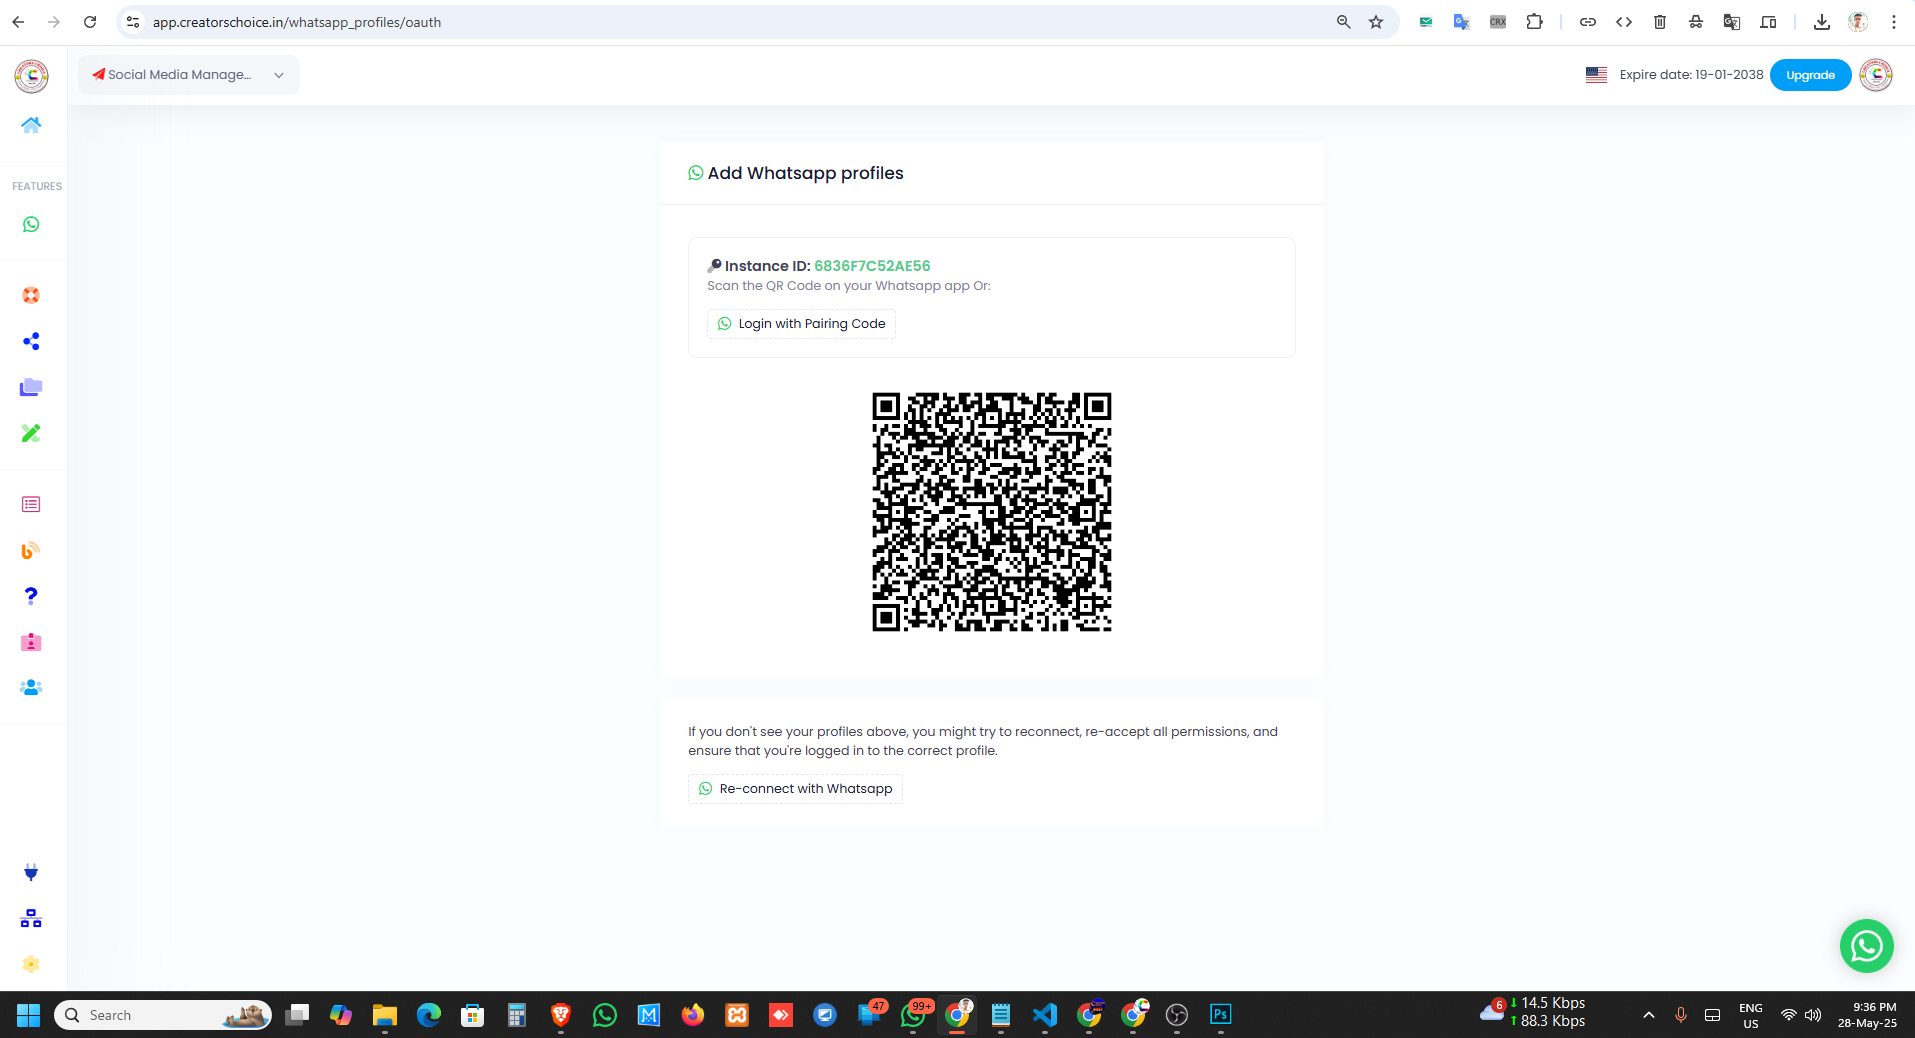Screen dimensions: 1915x1038
Task: Open the floating green WhatsApp chat bubble
Action: (x=1866, y=946)
